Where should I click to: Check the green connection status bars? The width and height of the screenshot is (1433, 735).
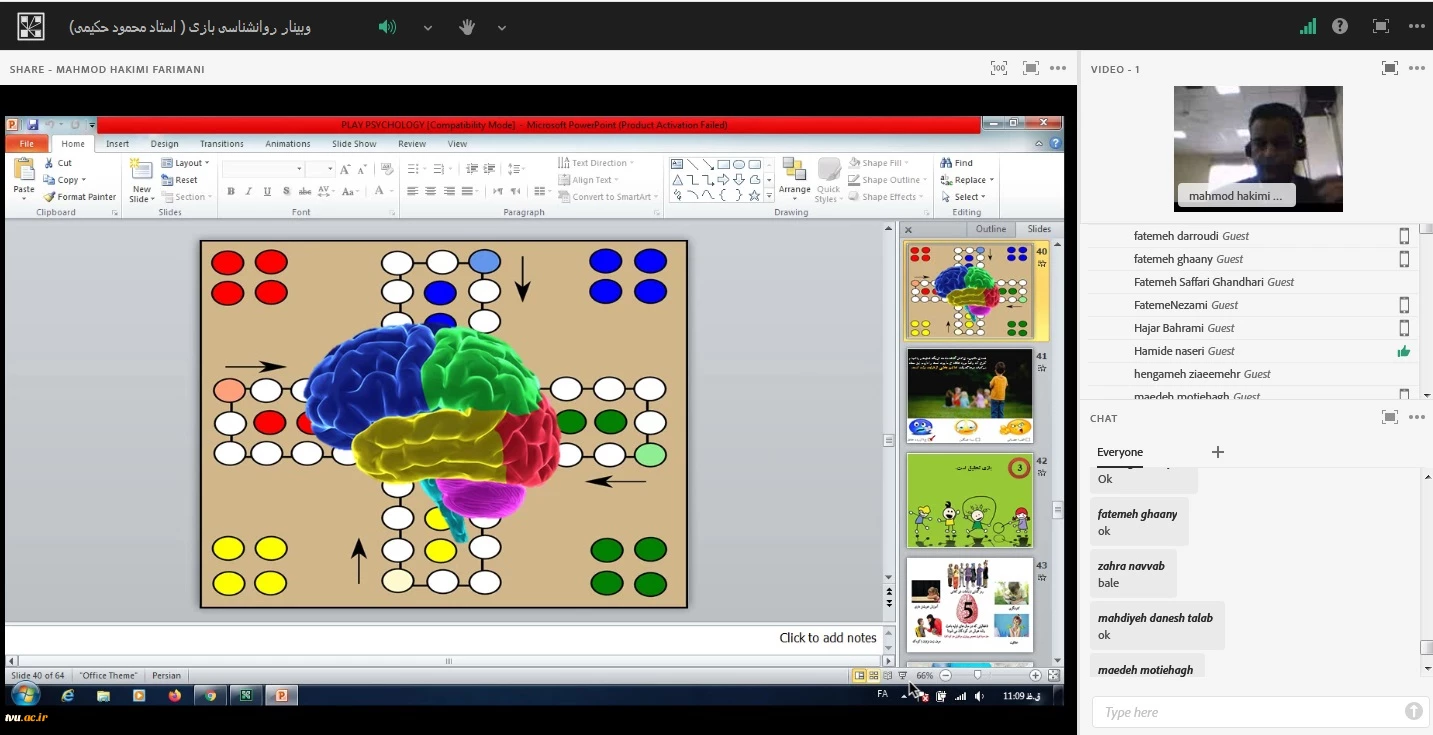click(x=1308, y=27)
